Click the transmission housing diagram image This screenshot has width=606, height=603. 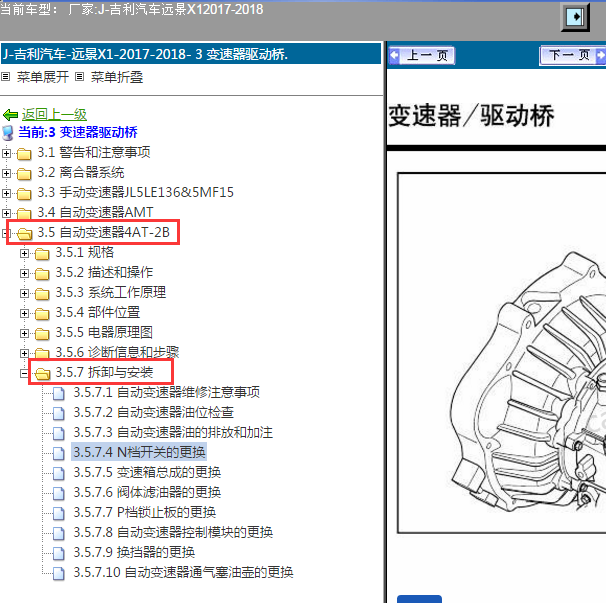(x=502, y=353)
